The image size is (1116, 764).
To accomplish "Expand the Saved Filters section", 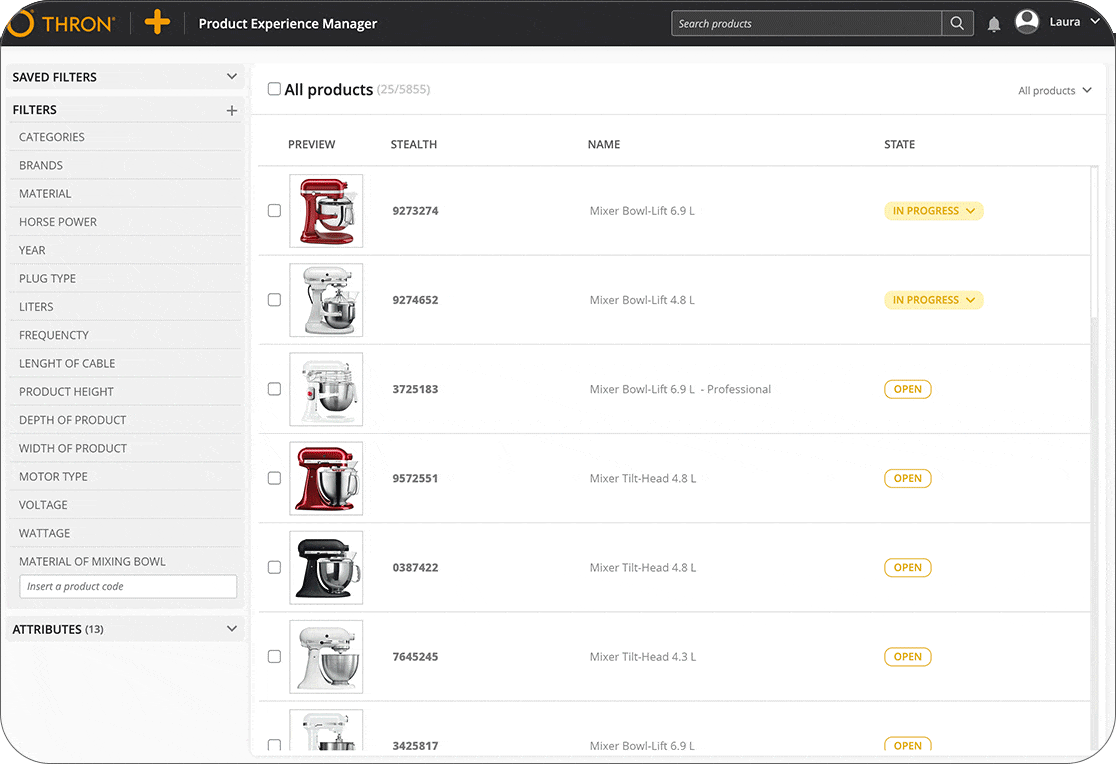I will (x=232, y=77).
